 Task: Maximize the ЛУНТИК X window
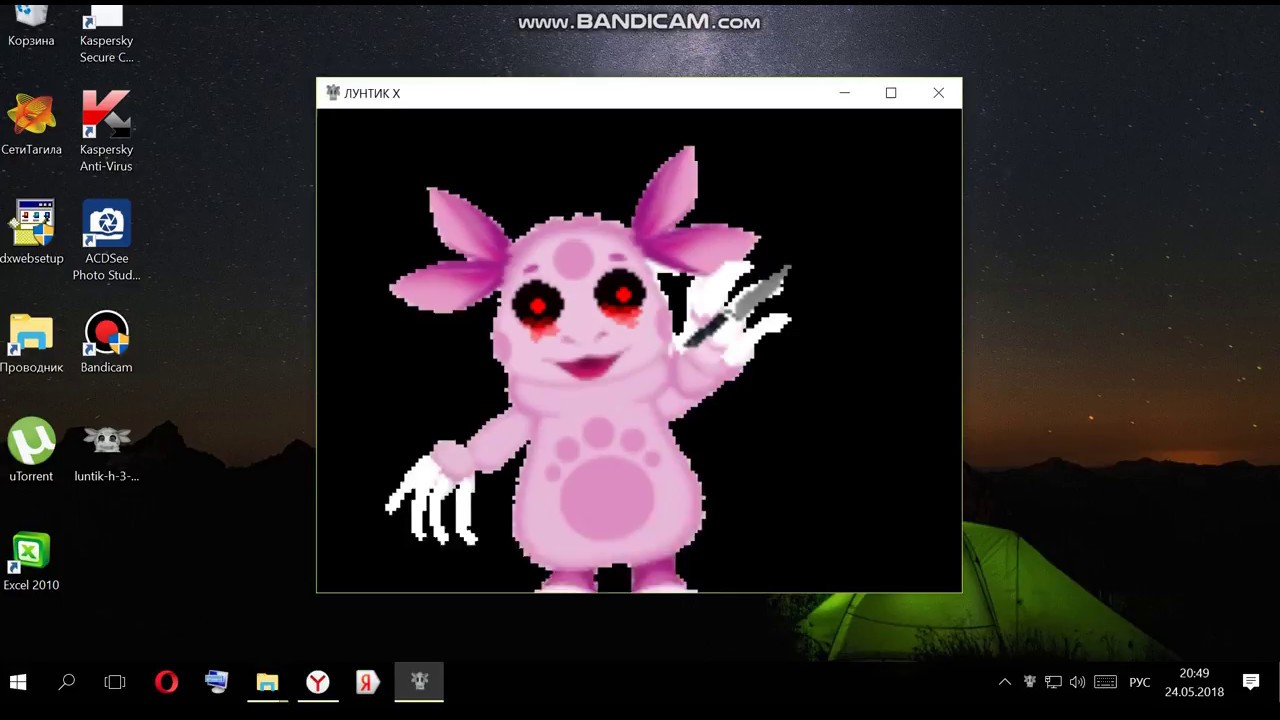[x=891, y=93]
